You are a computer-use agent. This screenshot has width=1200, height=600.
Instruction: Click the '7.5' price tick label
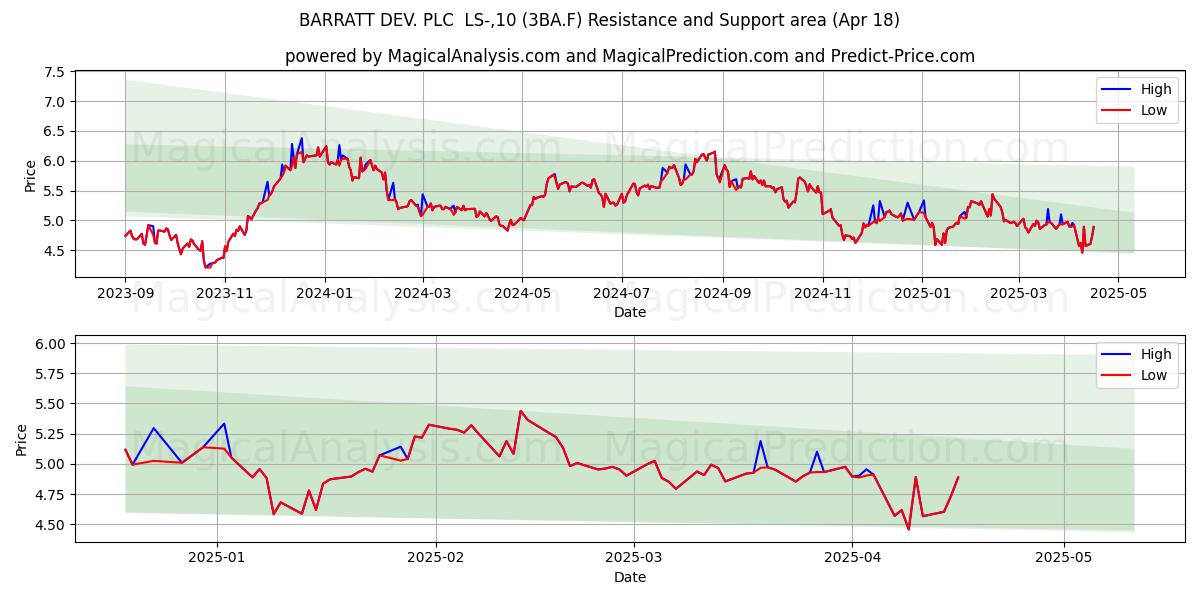[54, 72]
